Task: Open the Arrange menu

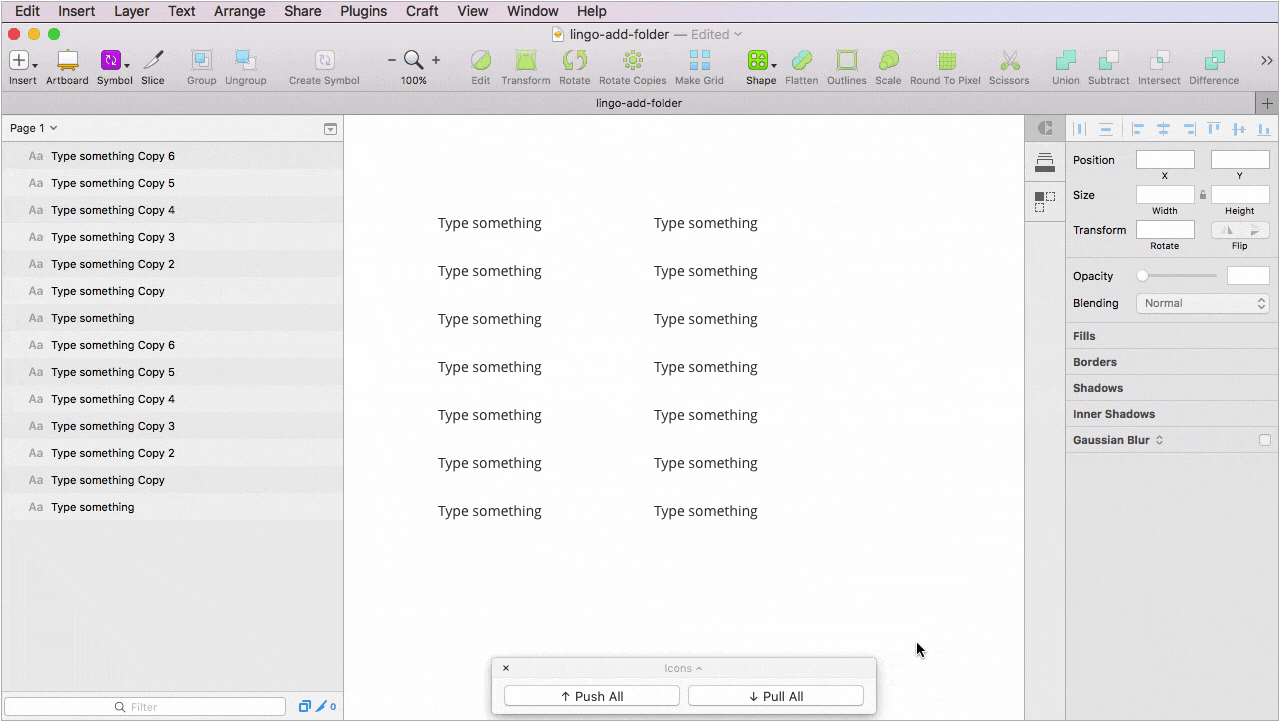Action: pyautogui.click(x=240, y=11)
